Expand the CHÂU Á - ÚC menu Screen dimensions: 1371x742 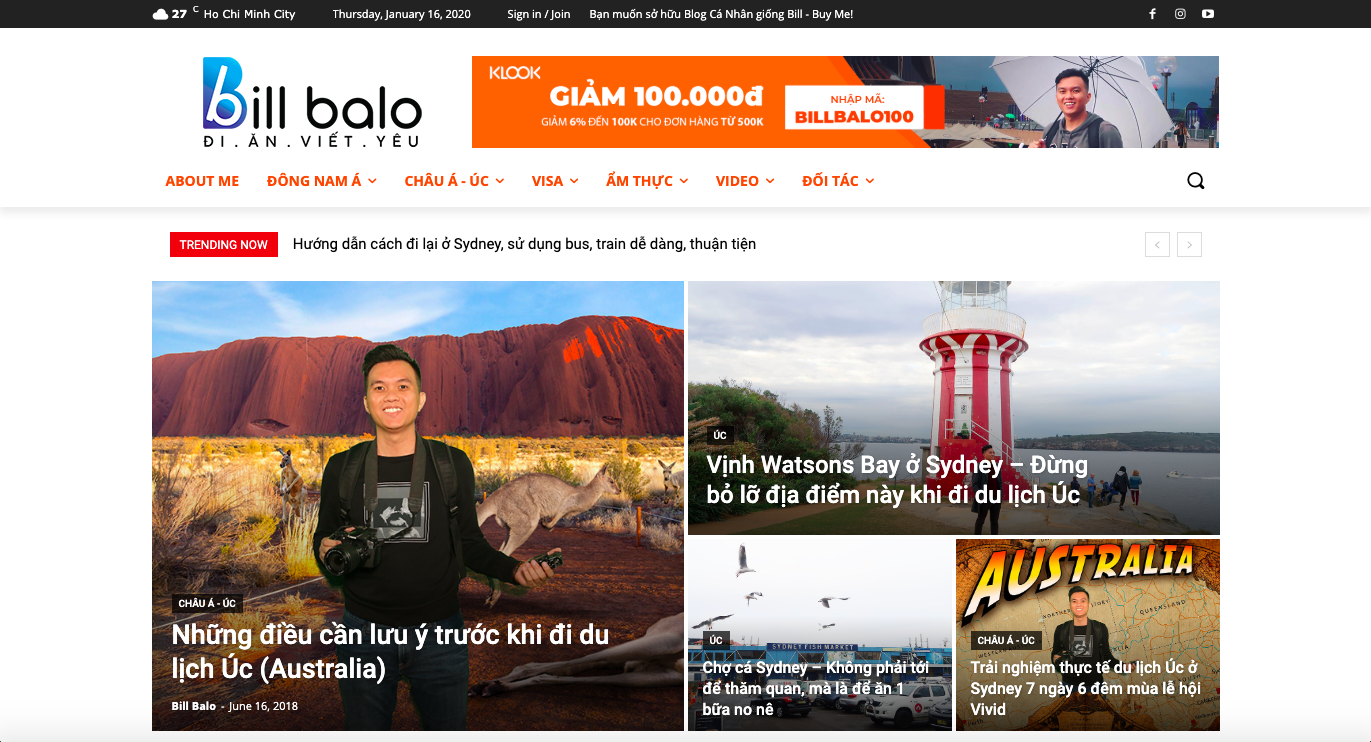[x=454, y=181]
